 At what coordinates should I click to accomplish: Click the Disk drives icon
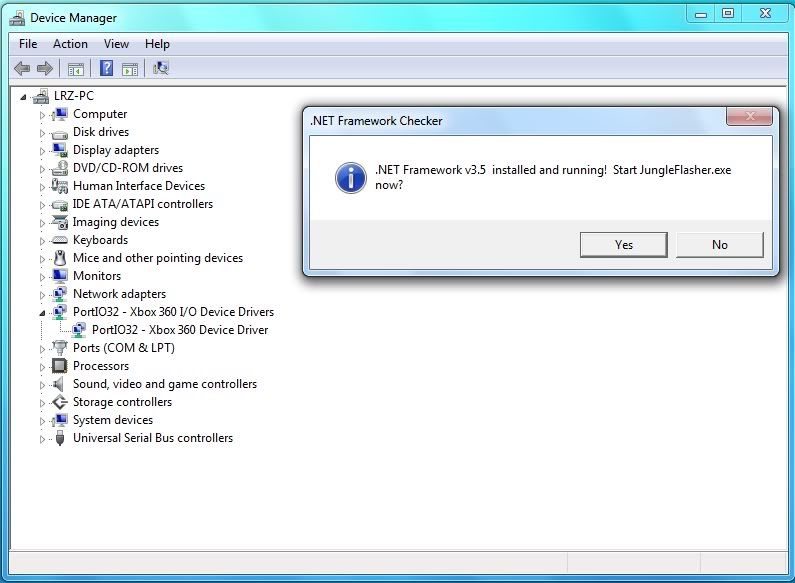[60, 133]
